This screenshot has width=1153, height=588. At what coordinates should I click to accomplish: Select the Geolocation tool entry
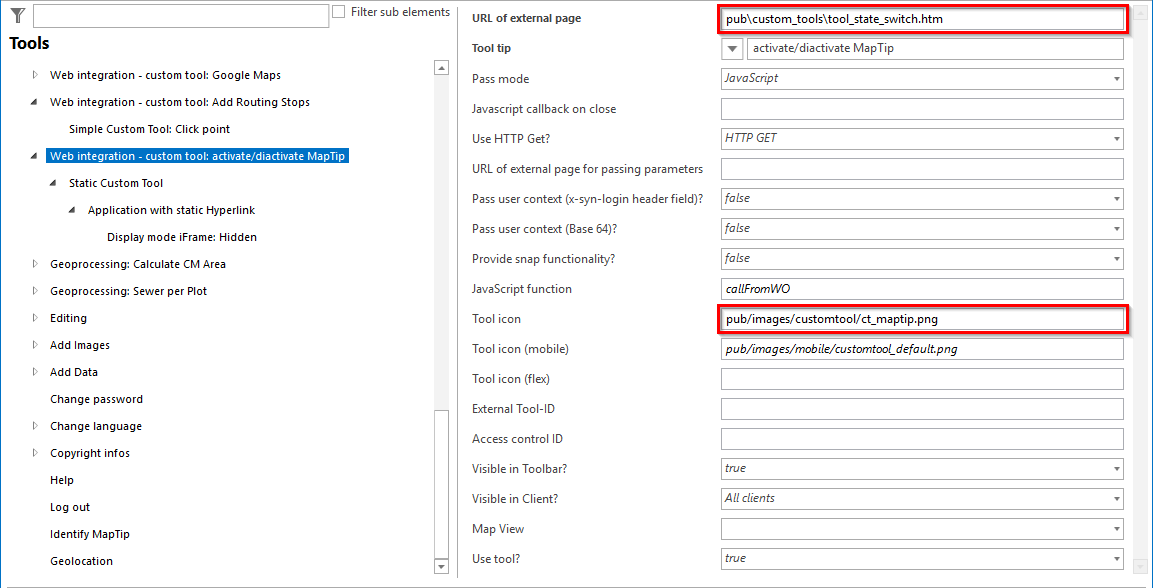coord(80,560)
